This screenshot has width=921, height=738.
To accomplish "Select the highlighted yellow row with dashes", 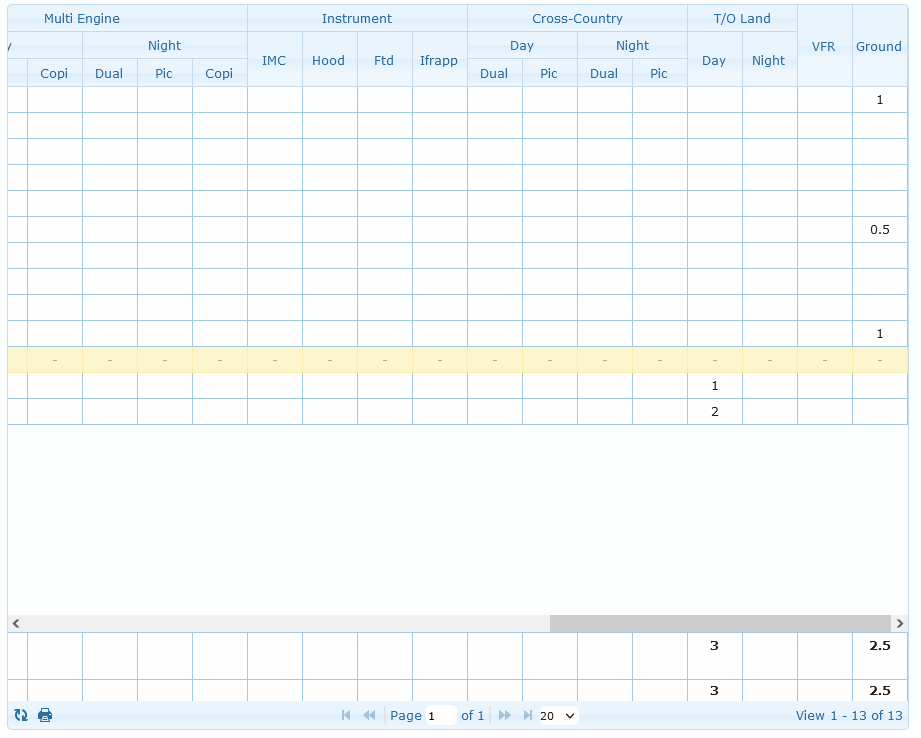I will tap(440, 360).
